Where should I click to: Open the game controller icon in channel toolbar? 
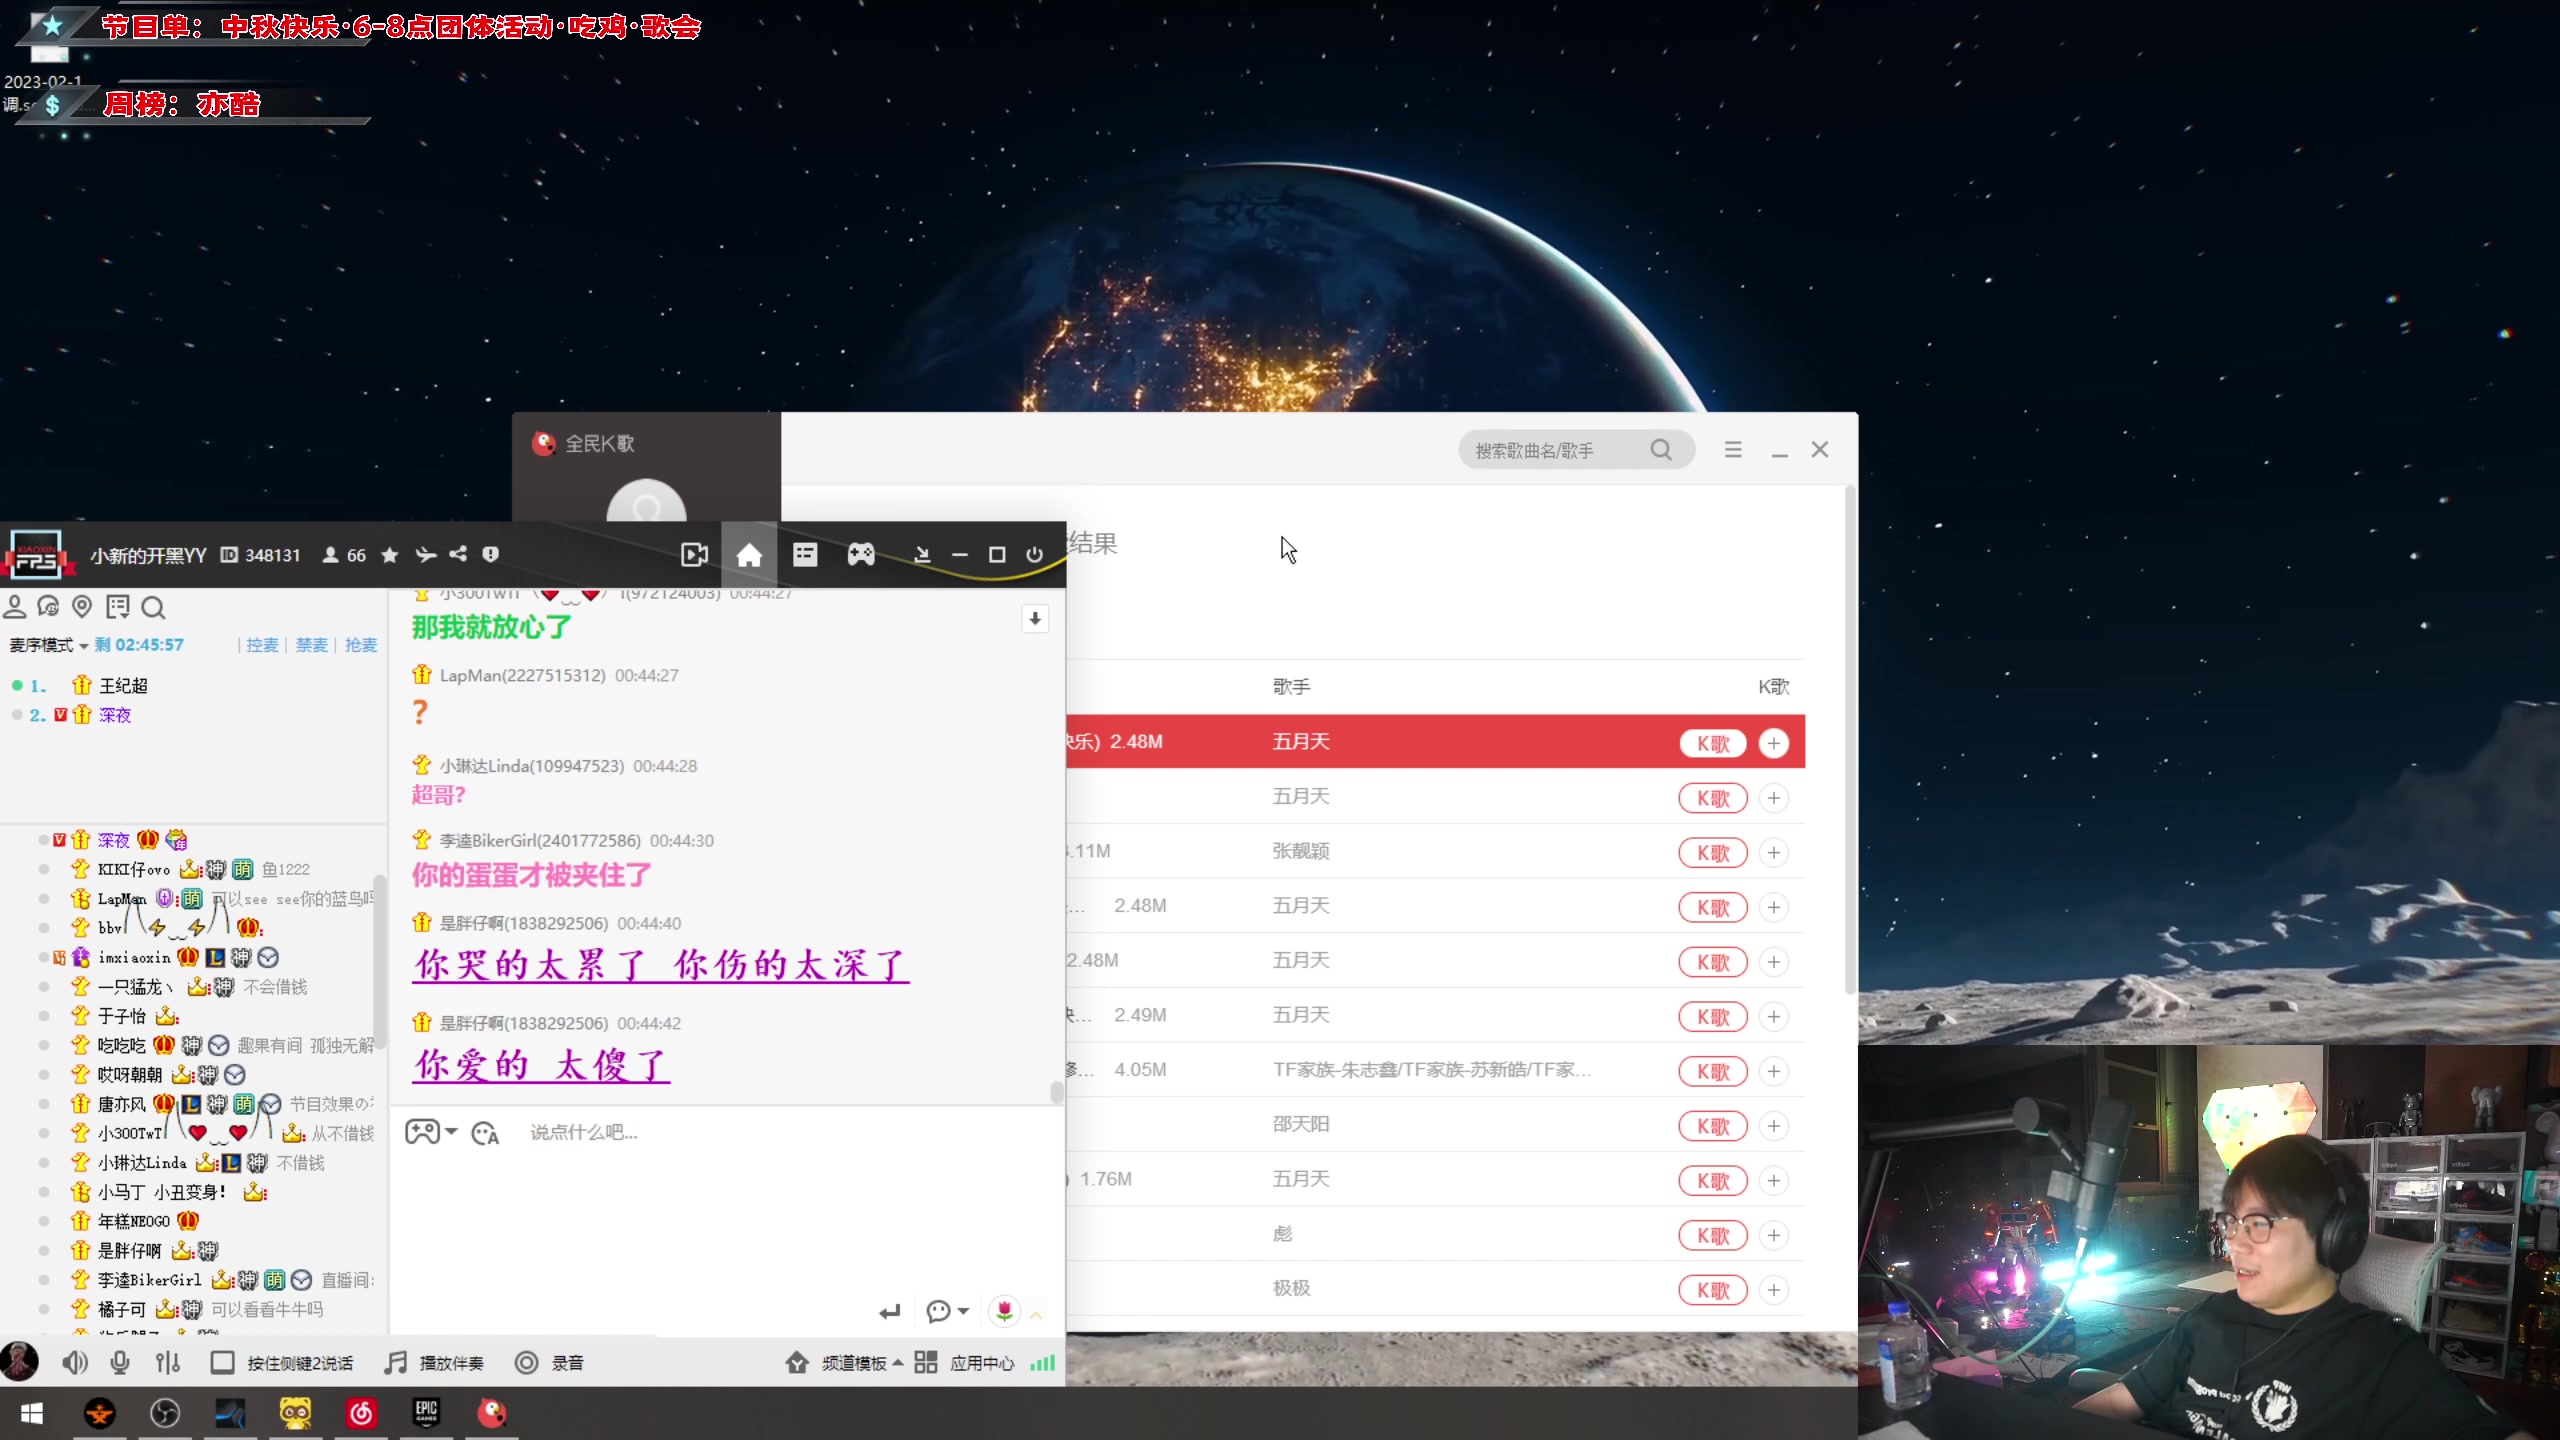point(861,555)
